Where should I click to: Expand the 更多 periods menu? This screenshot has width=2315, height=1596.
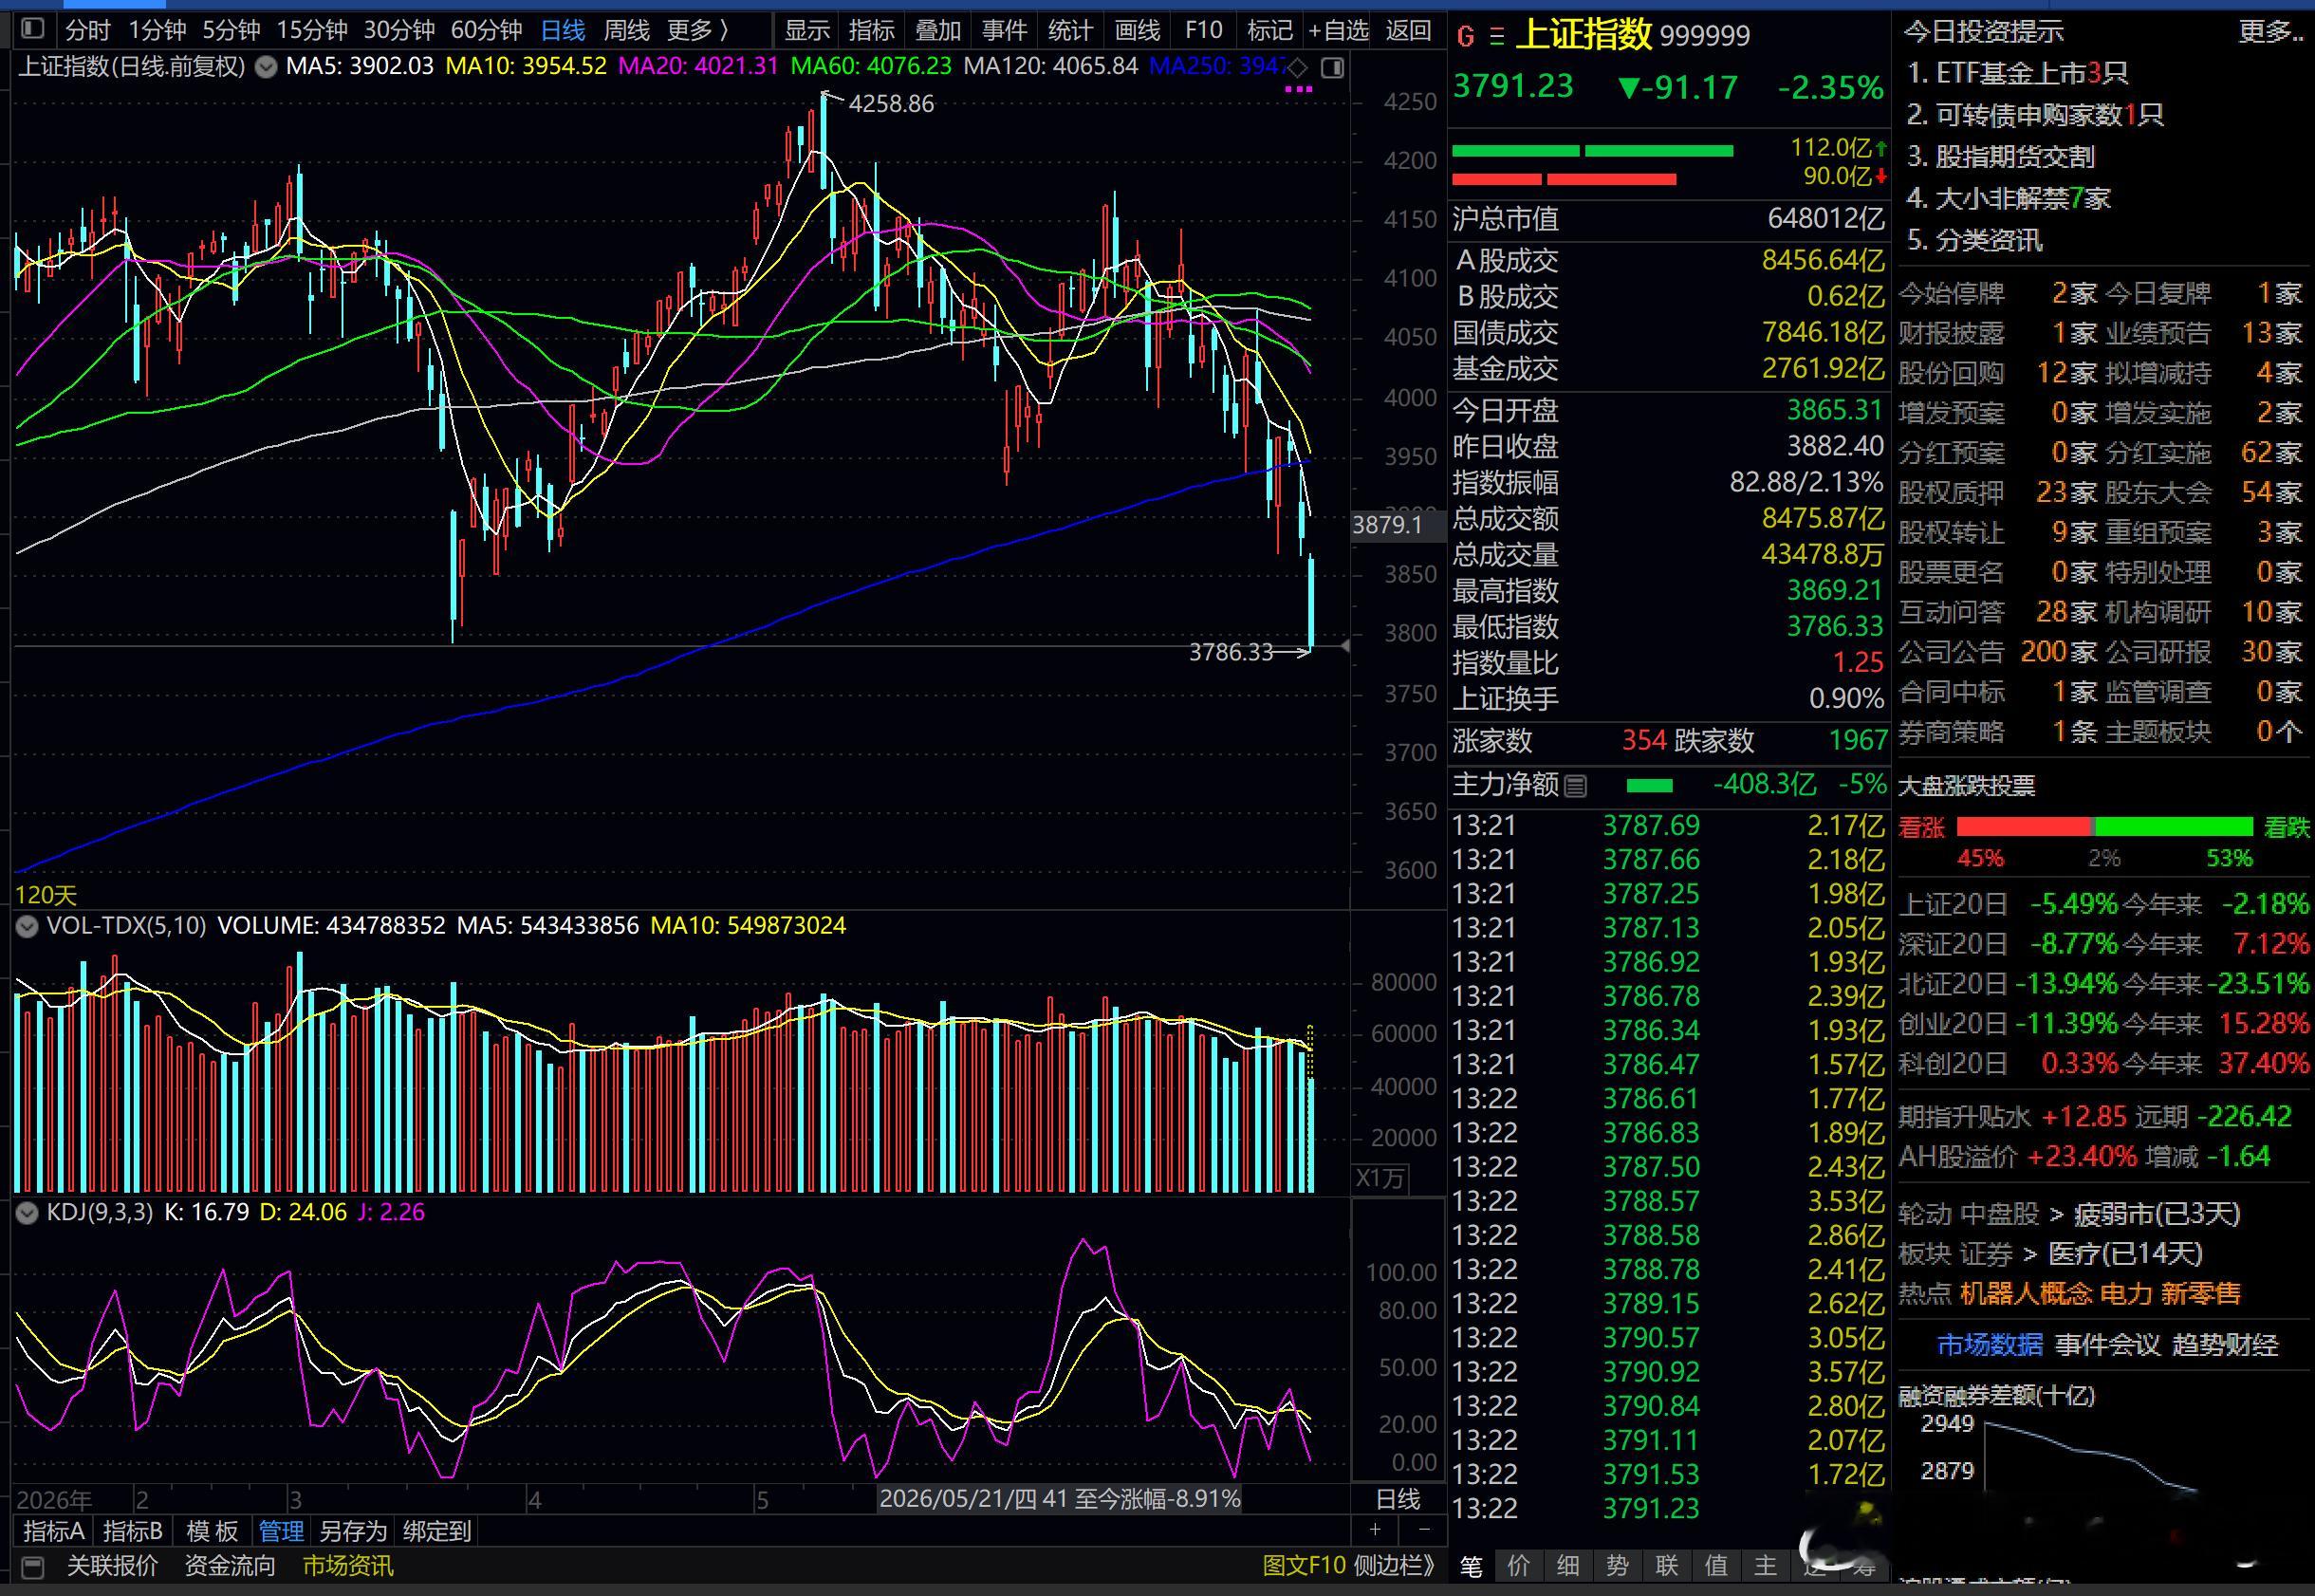[699, 31]
